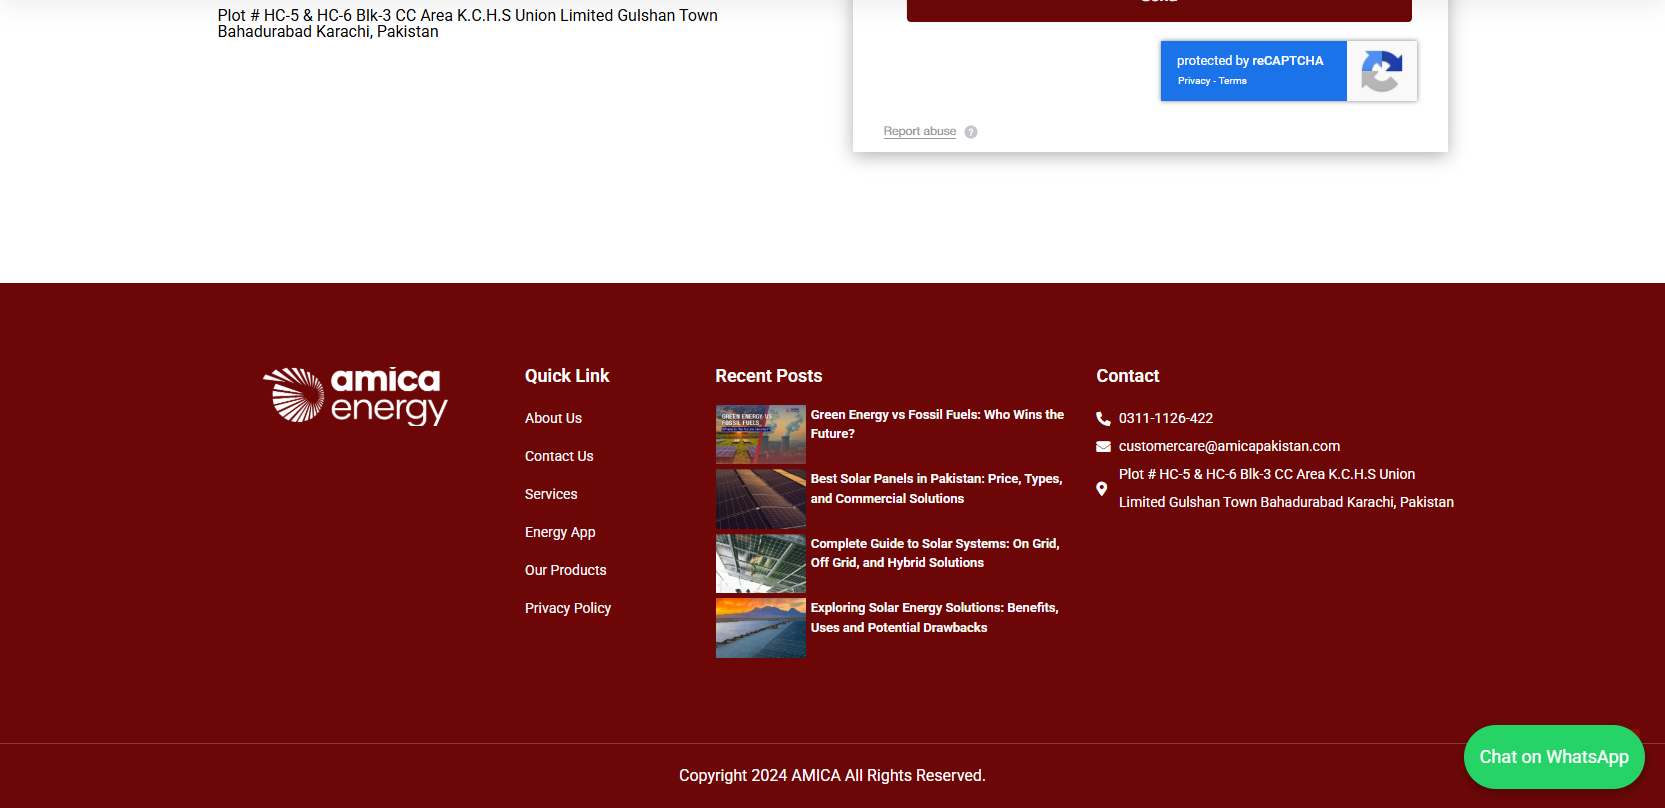Image resolution: width=1665 pixels, height=808 pixels.
Task: Go to About Us page
Action: pyautogui.click(x=553, y=418)
